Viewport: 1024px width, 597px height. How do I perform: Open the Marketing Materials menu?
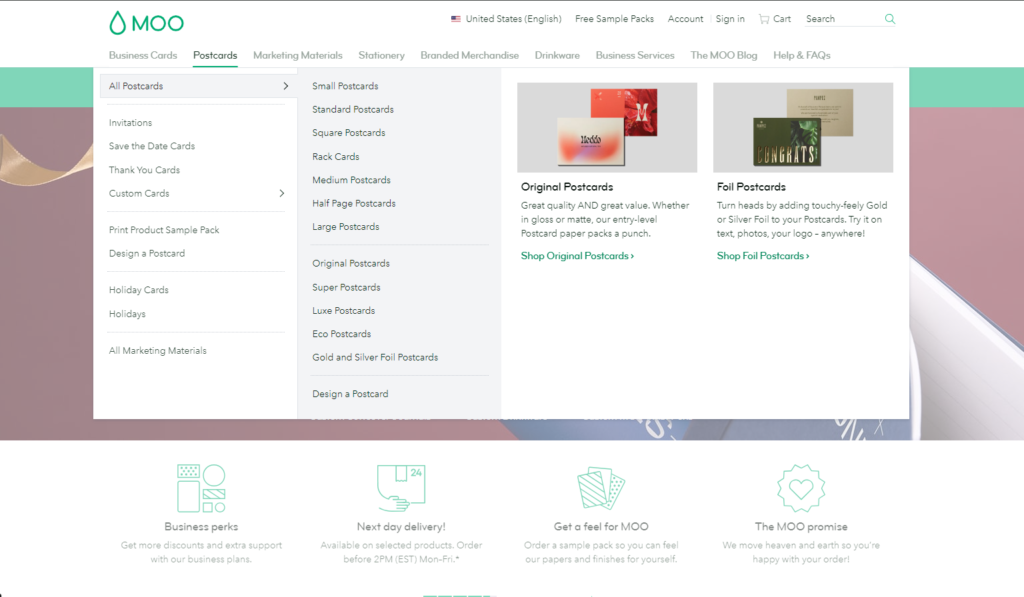tap(297, 55)
